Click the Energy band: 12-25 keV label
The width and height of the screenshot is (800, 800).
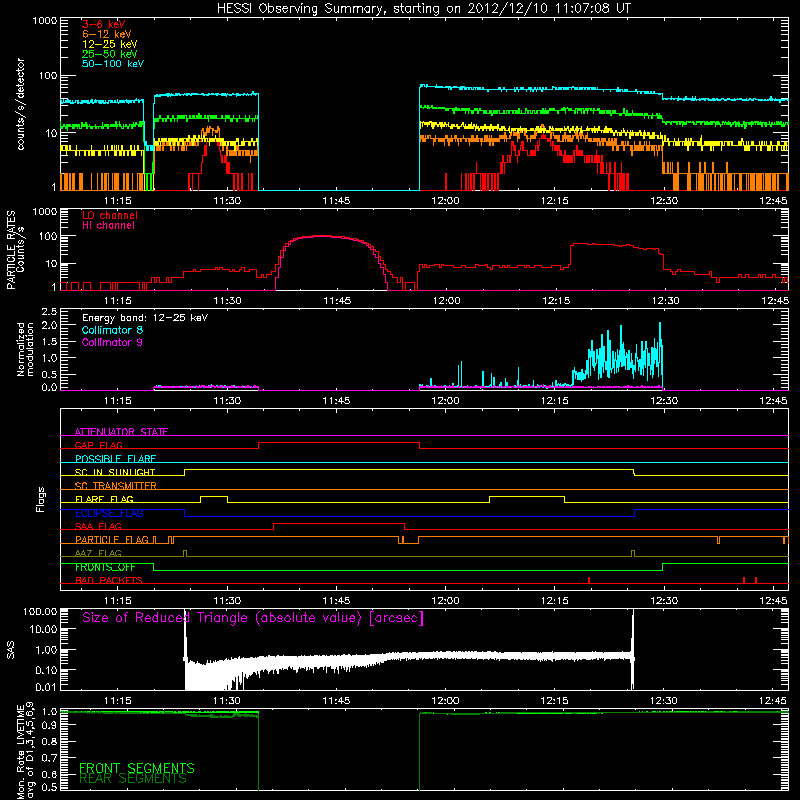145,318
